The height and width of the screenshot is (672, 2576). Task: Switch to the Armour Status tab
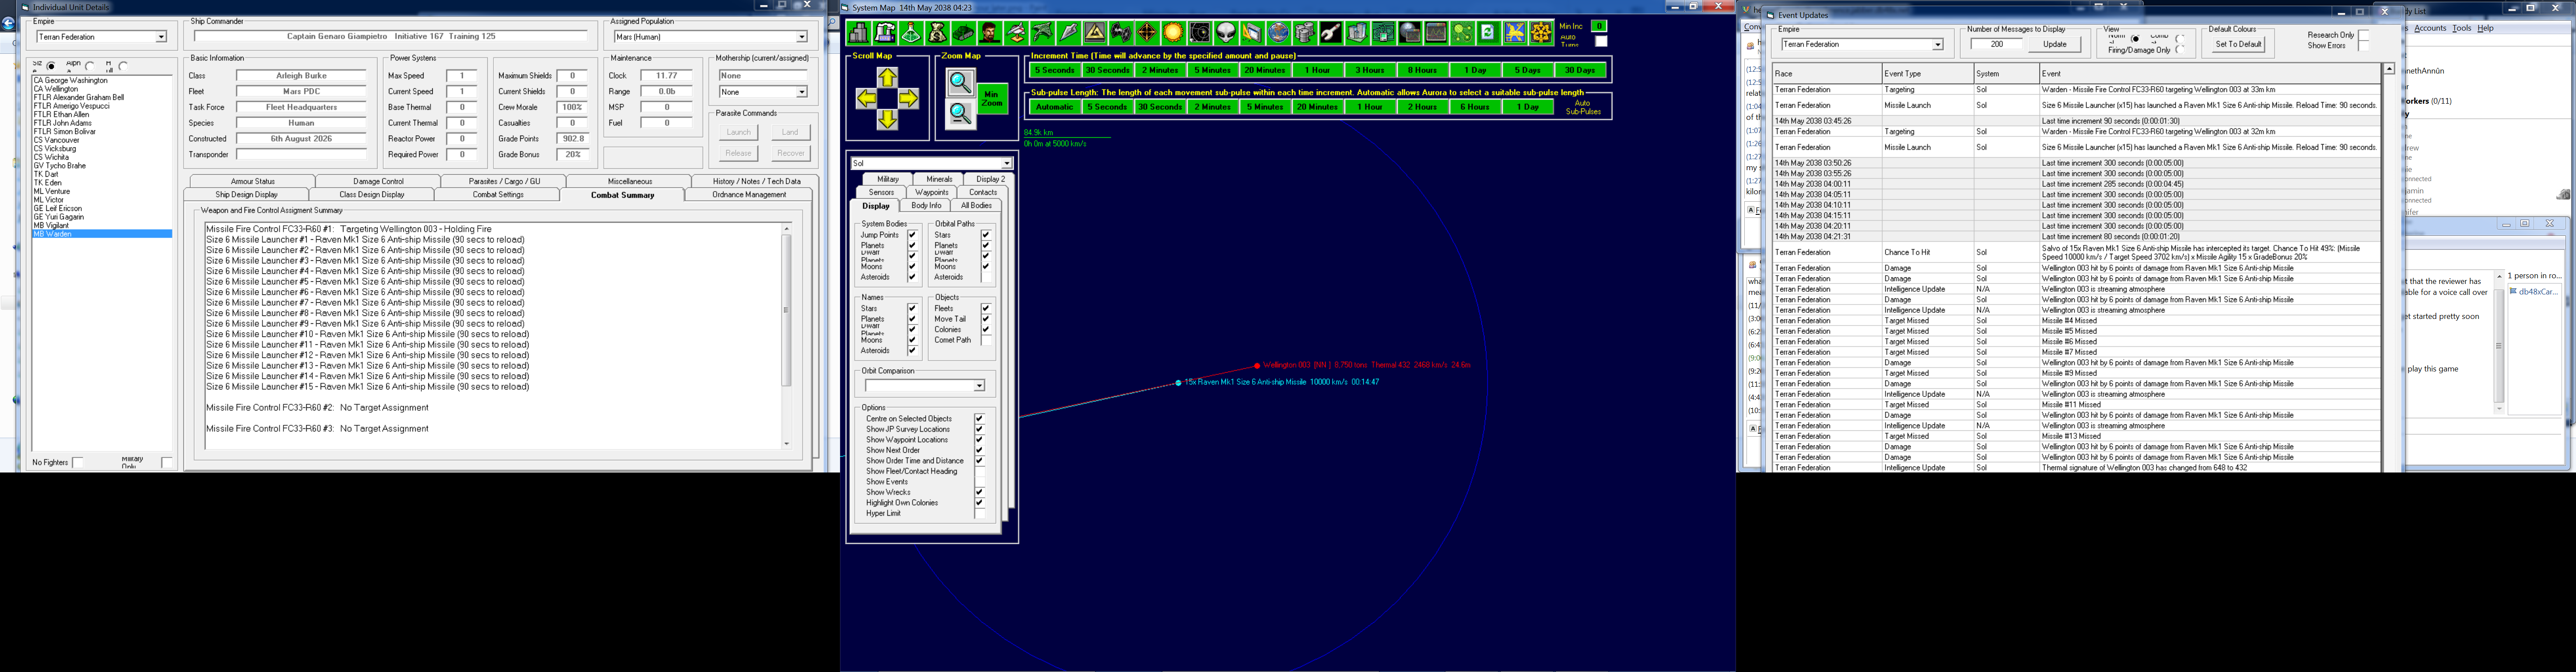252,181
